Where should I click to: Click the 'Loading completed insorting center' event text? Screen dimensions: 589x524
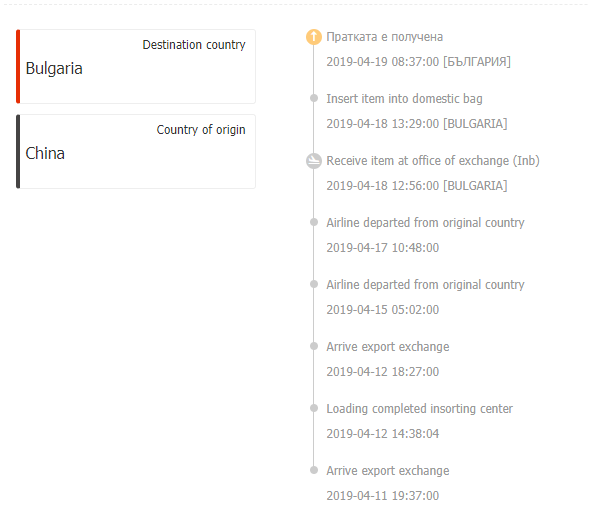(419, 409)
